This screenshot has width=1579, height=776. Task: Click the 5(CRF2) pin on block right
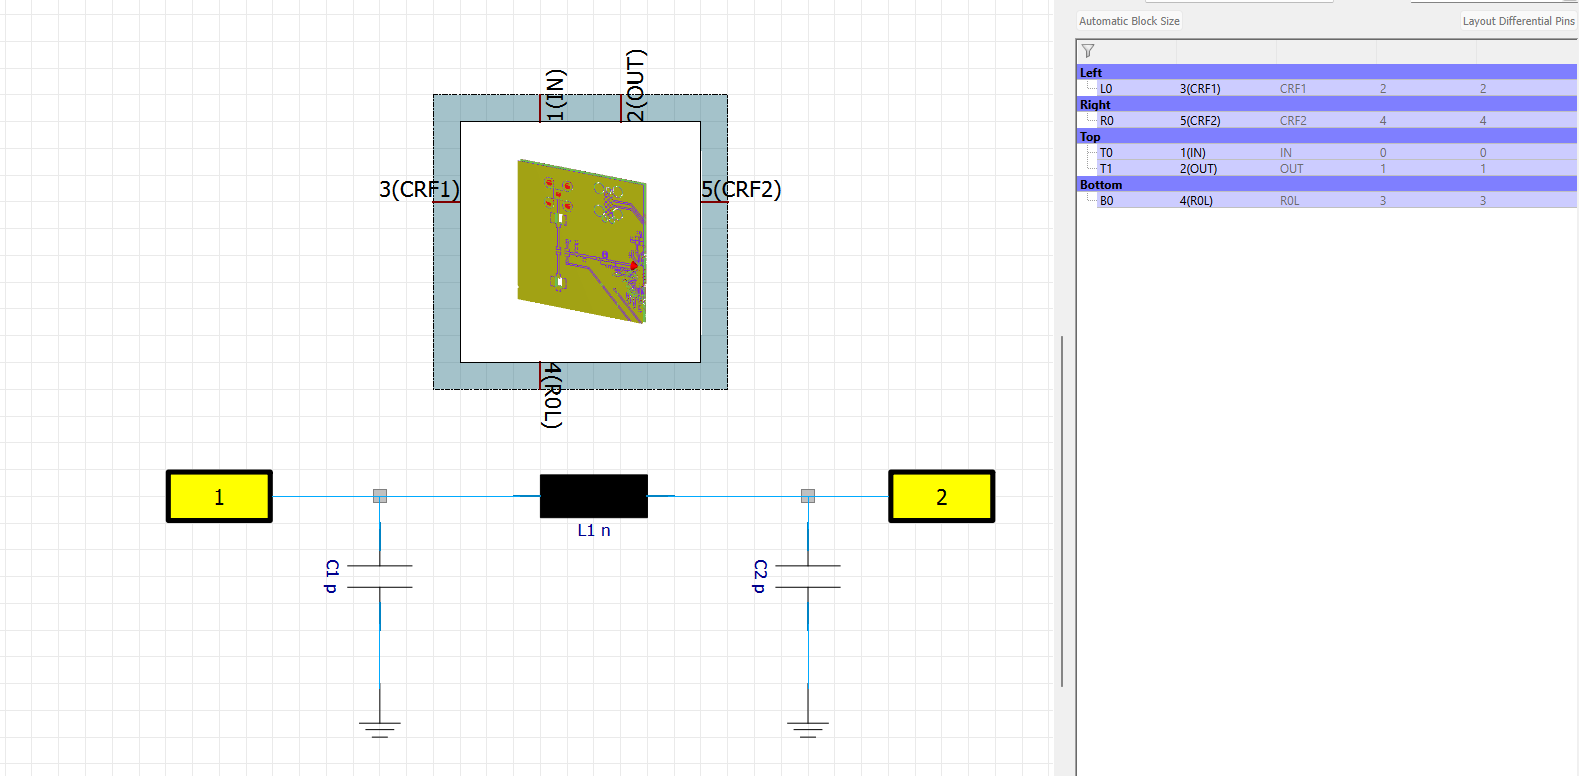pos(741,189)
